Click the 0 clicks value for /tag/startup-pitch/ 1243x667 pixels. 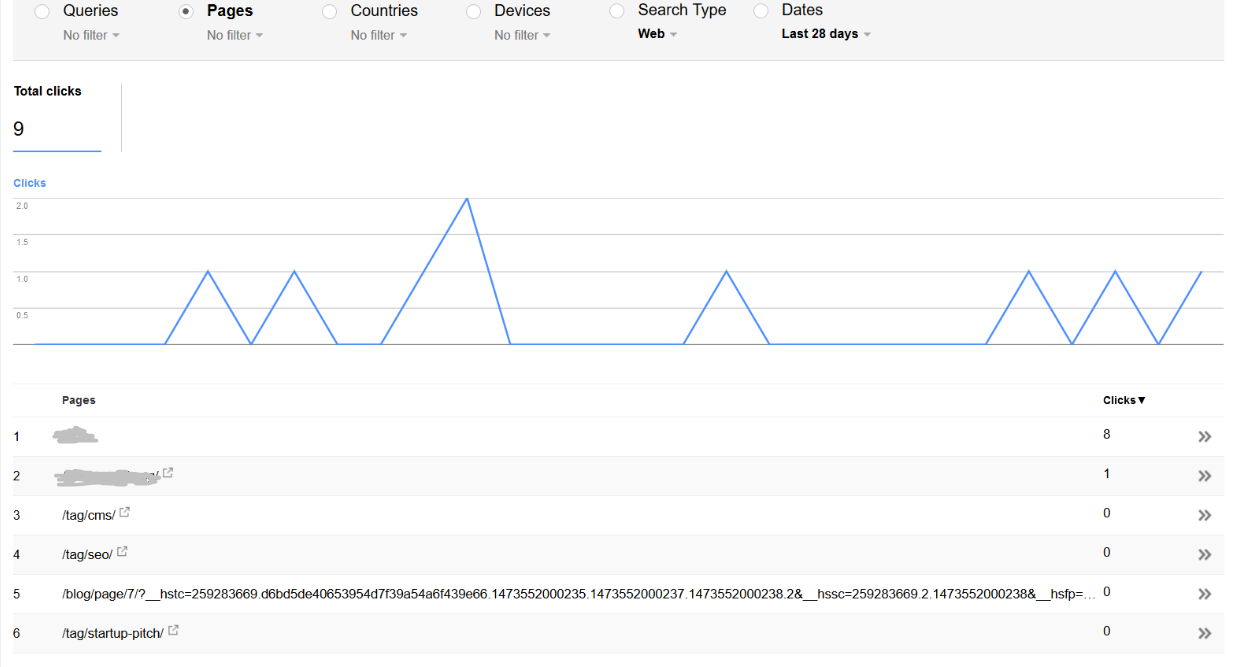1107,631
